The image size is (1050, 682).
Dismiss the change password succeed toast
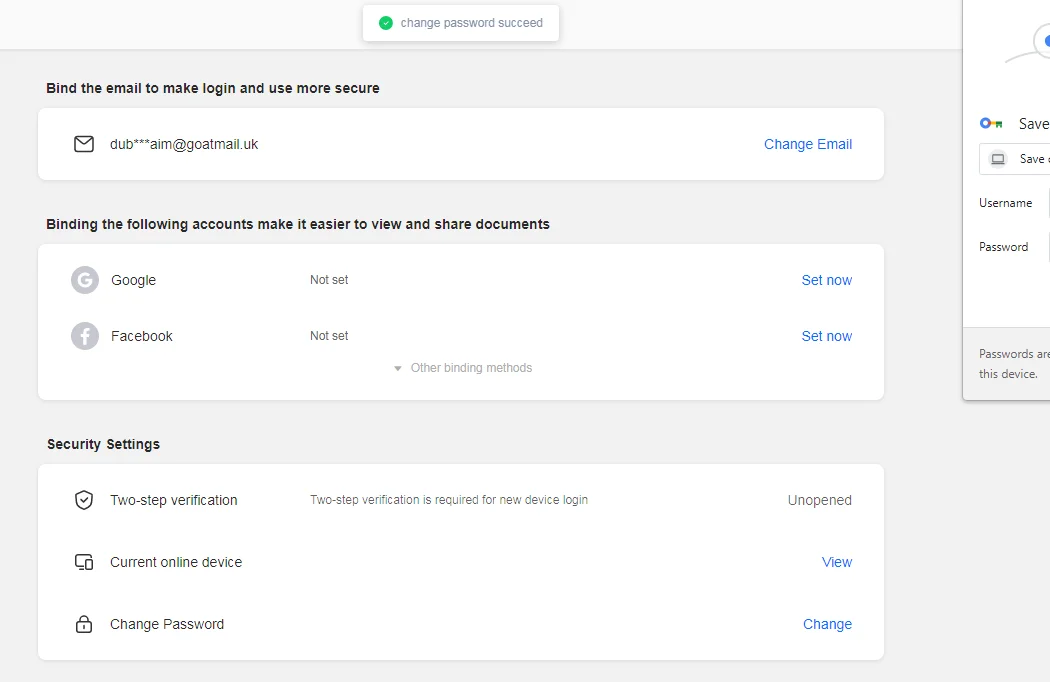(x=461, y=23)
